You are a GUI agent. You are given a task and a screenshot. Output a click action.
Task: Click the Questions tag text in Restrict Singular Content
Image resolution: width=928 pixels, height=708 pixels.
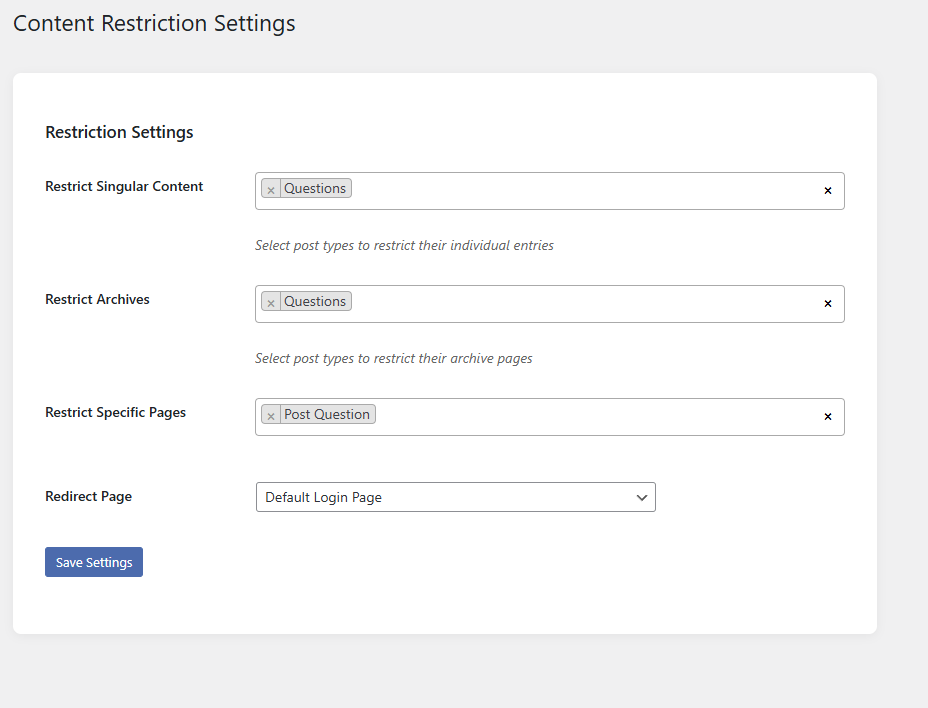tap(315, 188)
